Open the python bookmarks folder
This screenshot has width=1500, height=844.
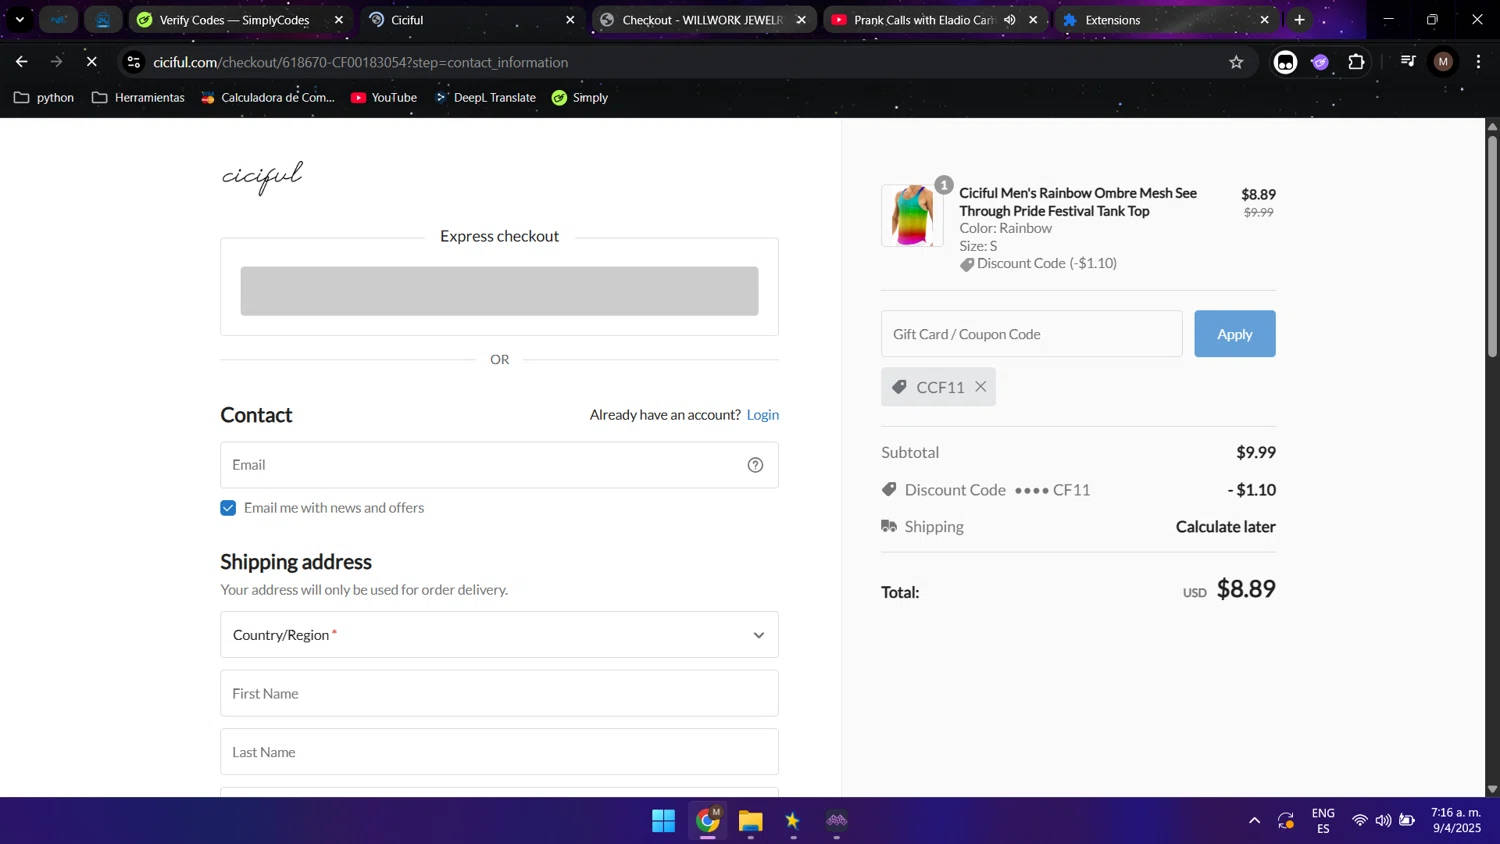coord(44,97)
